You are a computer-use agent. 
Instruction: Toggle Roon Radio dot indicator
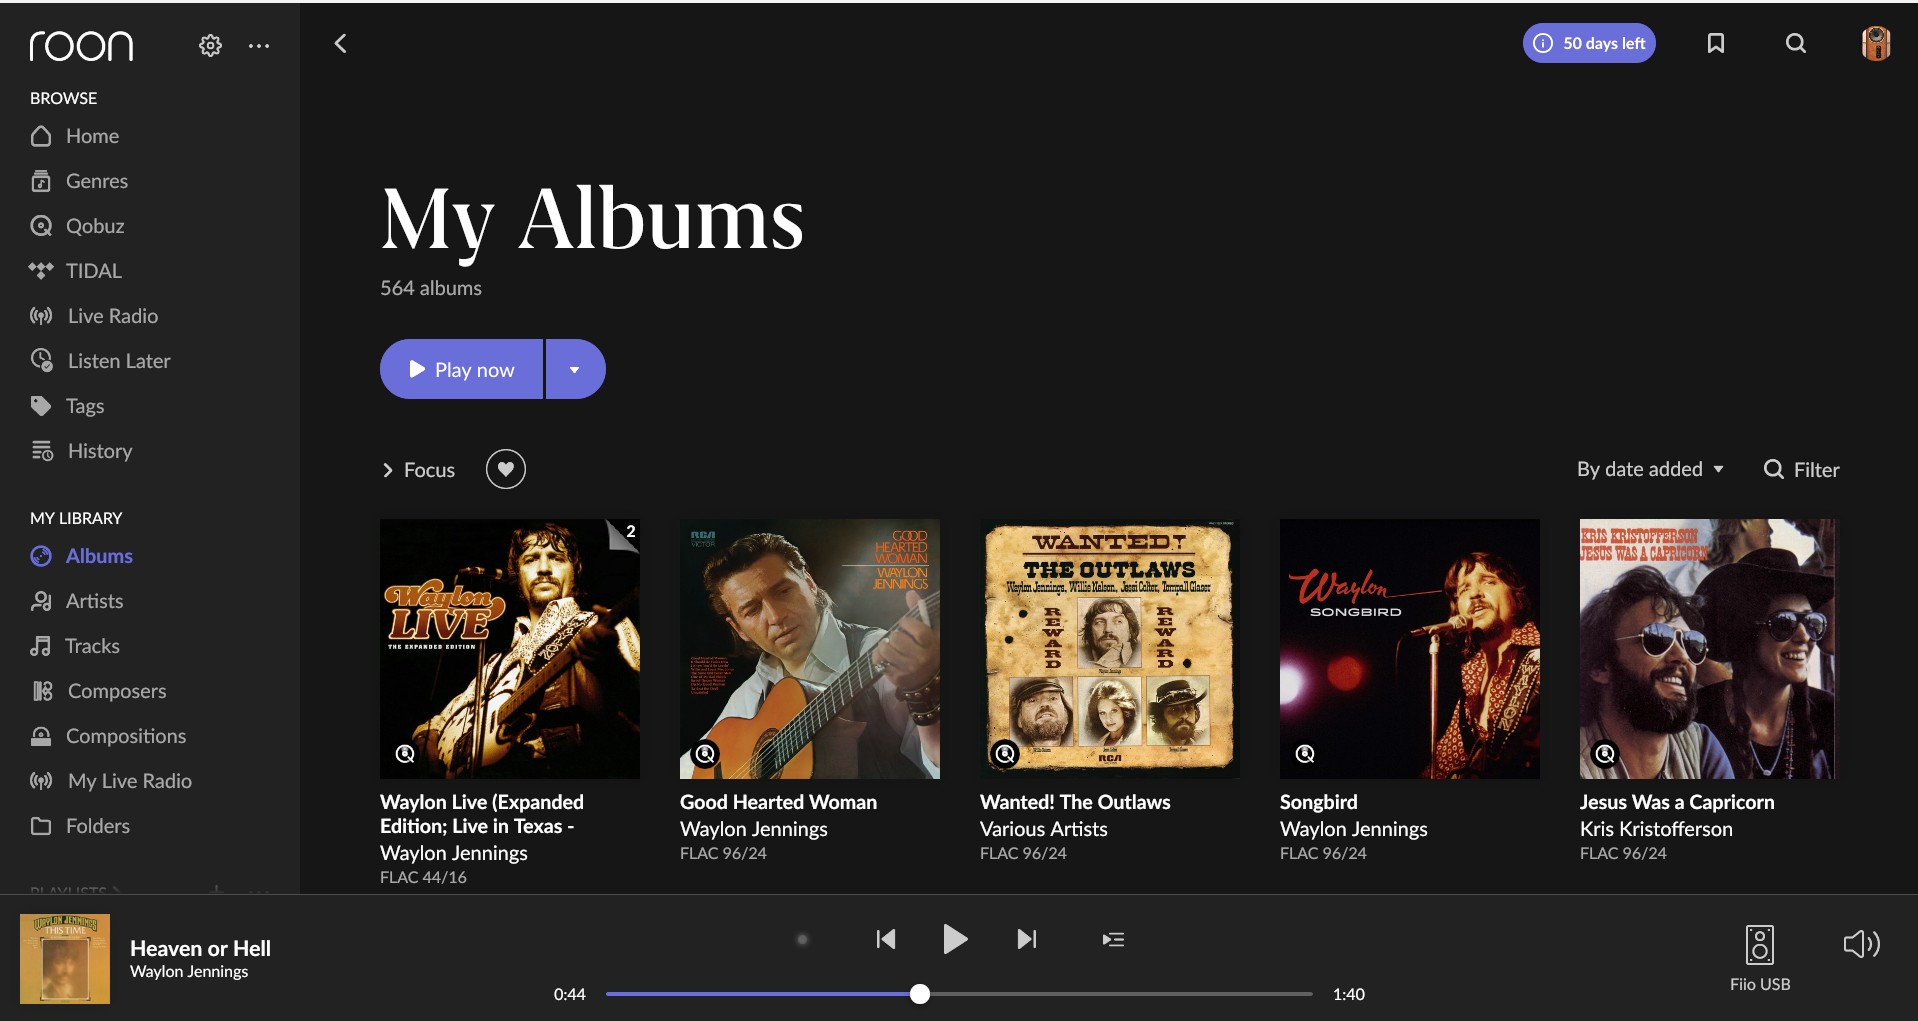click(x=802, y=939)
